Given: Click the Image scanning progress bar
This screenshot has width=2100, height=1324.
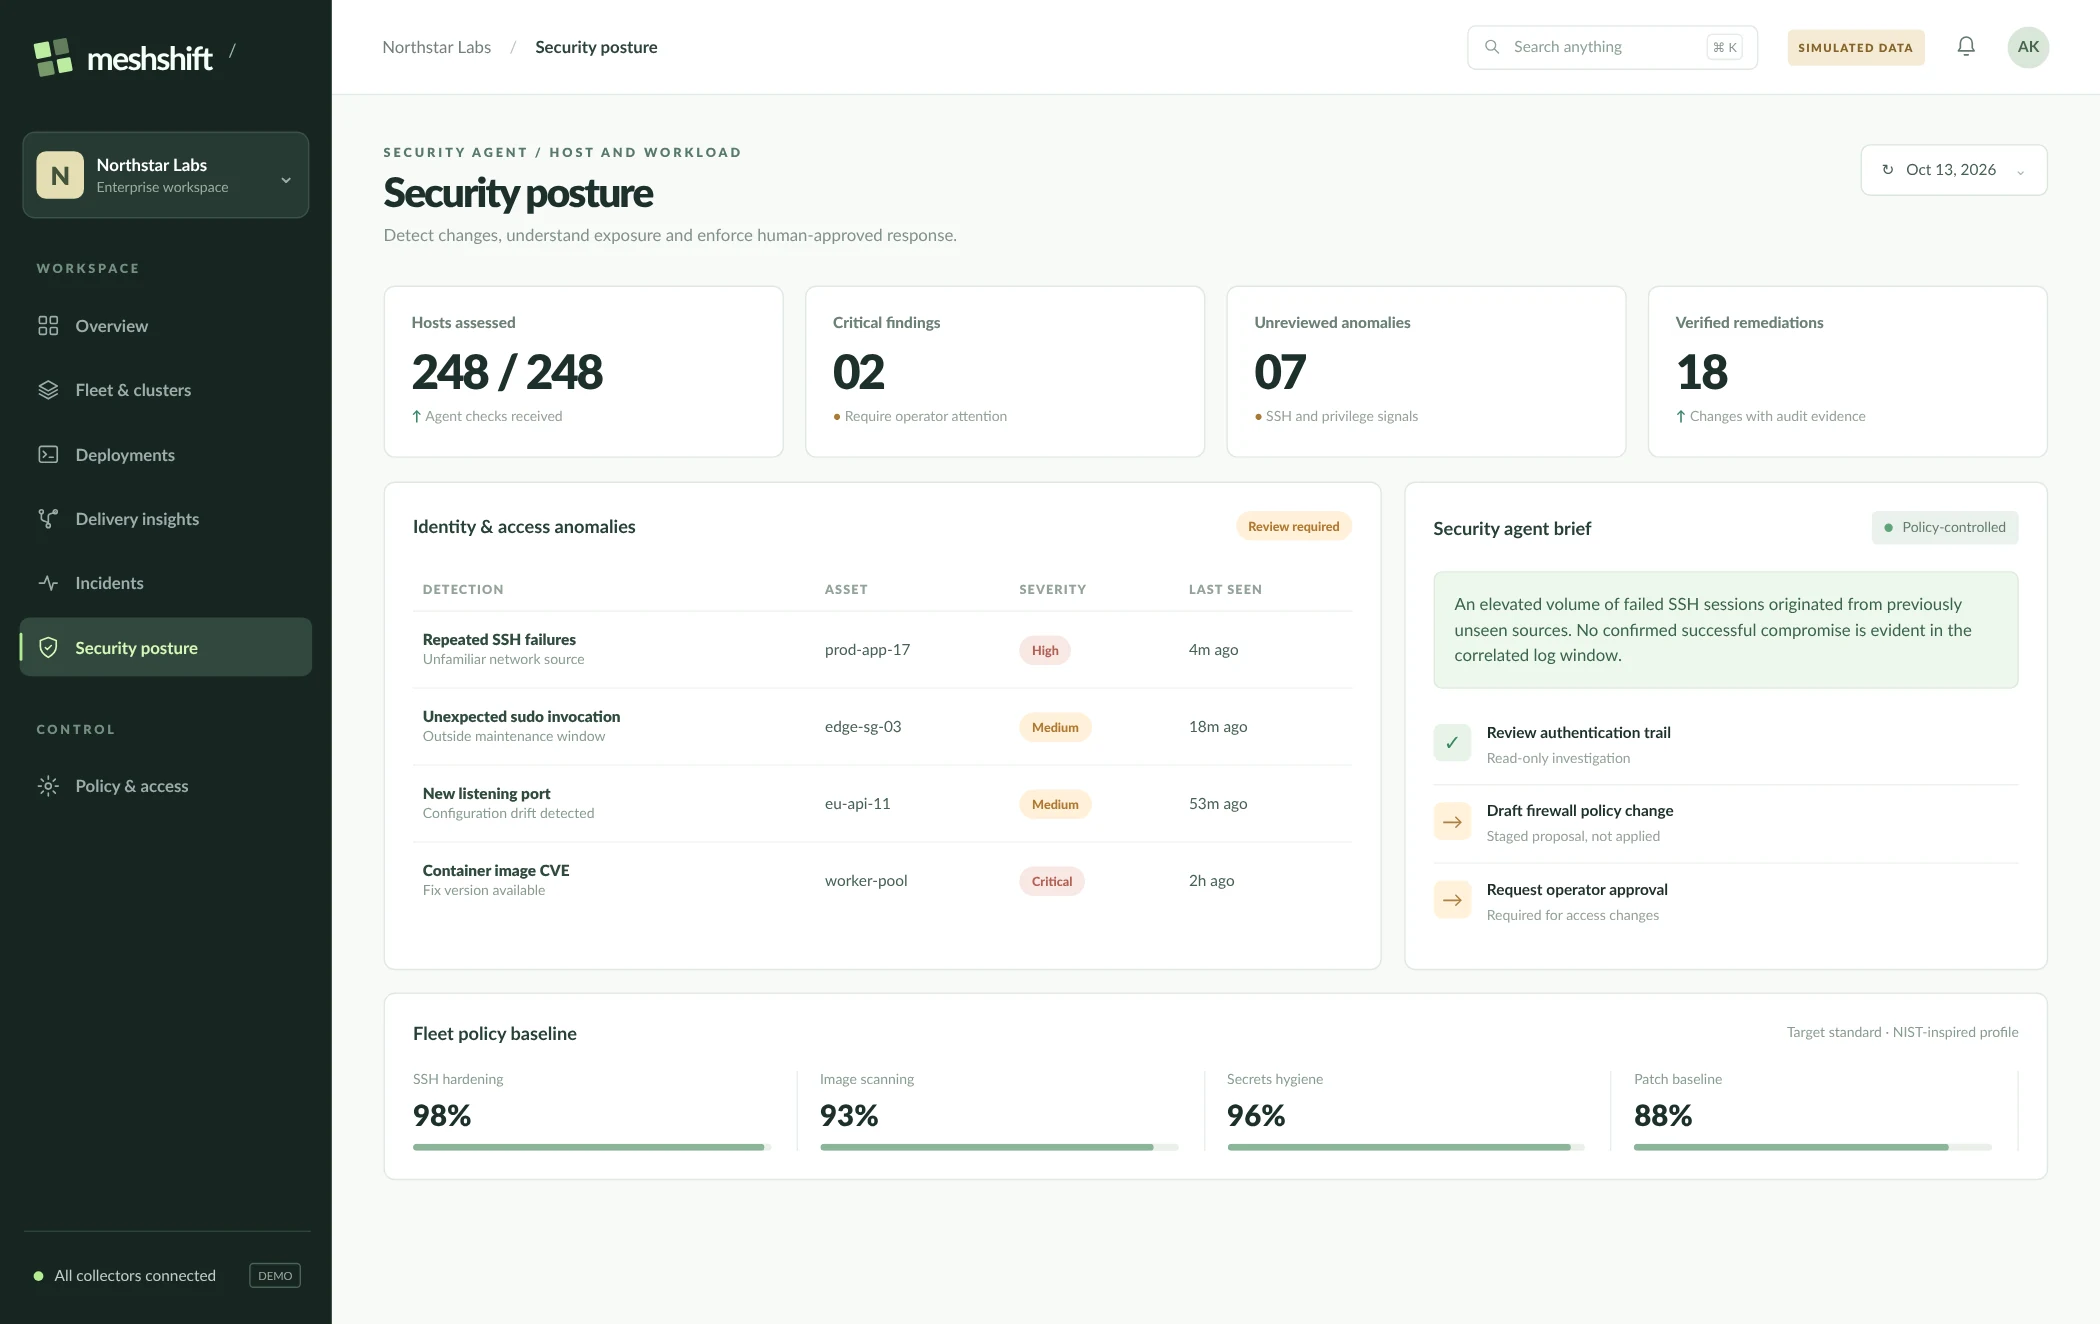Looking at the screenshot, I should coord(999,1147).
